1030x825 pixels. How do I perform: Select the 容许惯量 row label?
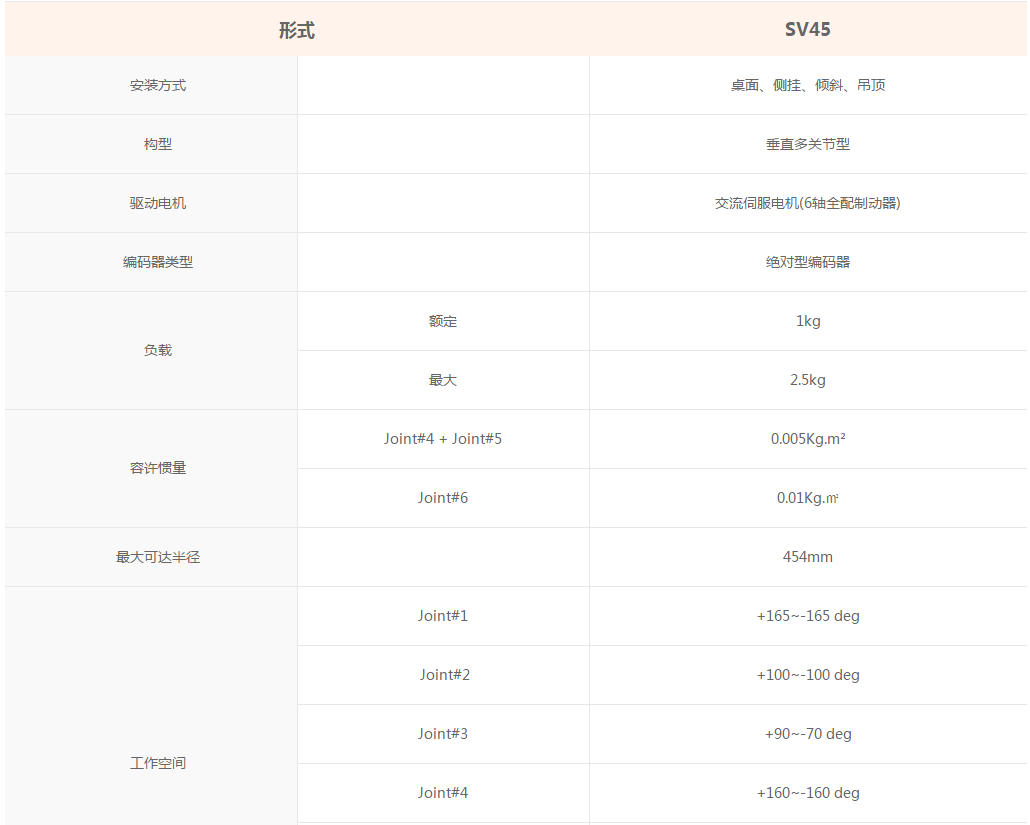coord(158,468)
